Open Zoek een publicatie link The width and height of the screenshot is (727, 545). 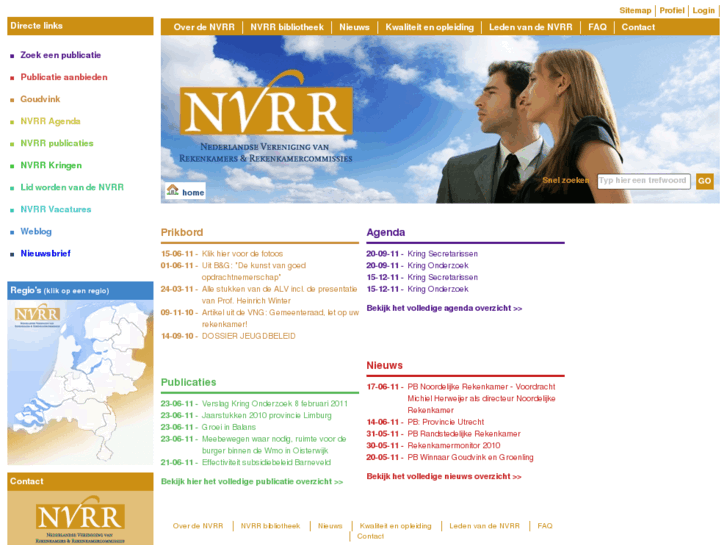(61, 55)
